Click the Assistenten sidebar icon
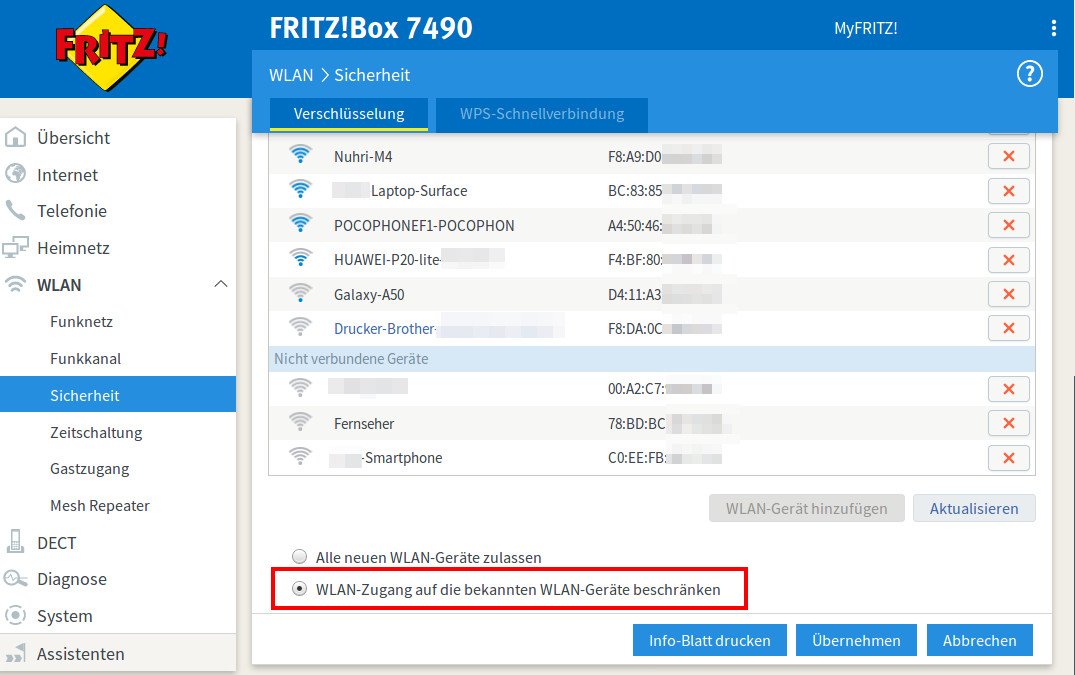 pos(15,653)
